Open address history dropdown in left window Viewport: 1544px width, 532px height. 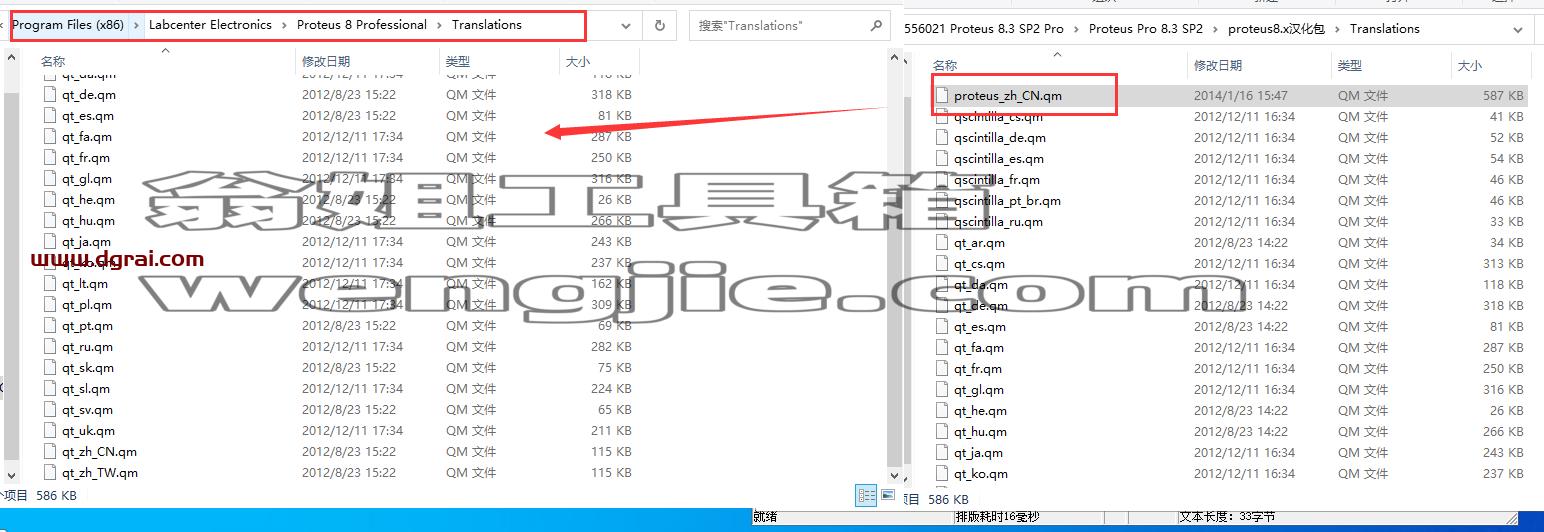pos(627,26)
